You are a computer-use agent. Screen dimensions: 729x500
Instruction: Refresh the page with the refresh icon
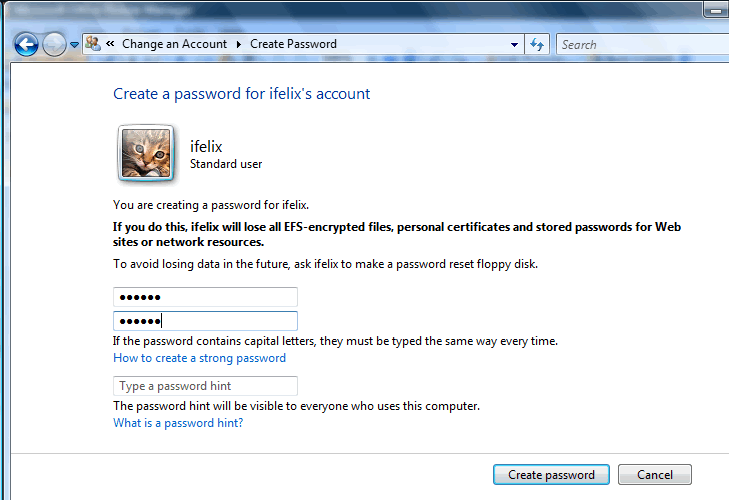[x=537, y=44]
